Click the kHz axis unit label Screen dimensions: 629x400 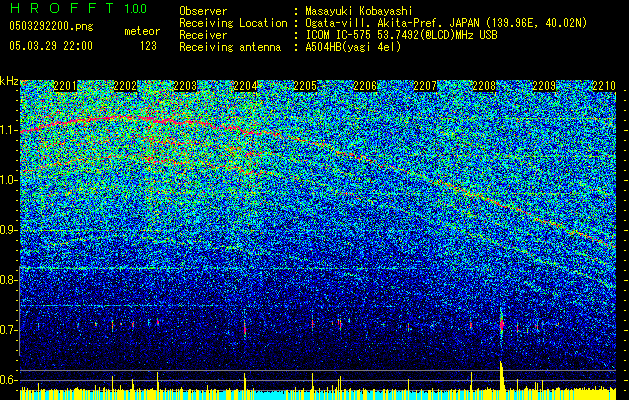pos(9,82)
